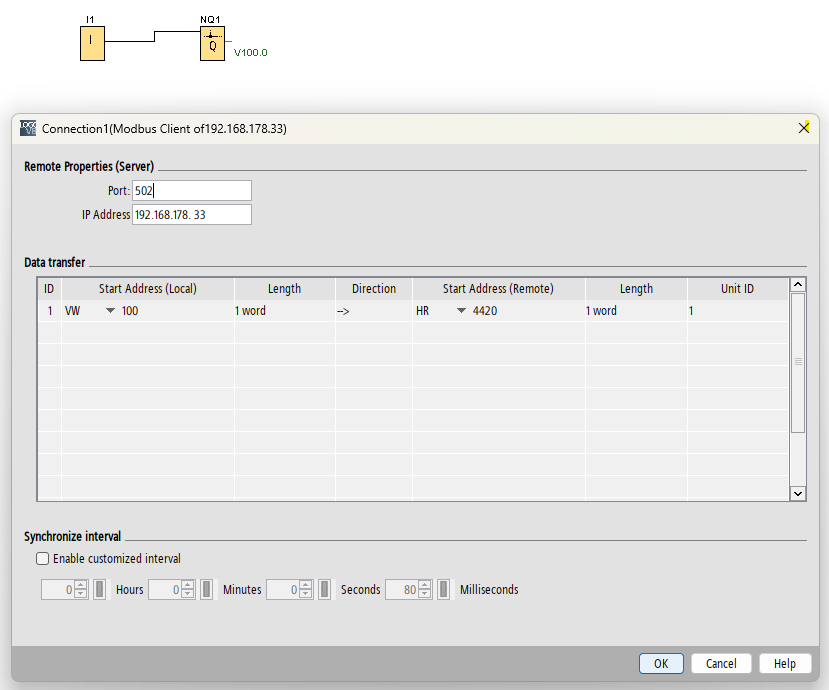
Task: Click the Cancel button
Action: [721, 663]
